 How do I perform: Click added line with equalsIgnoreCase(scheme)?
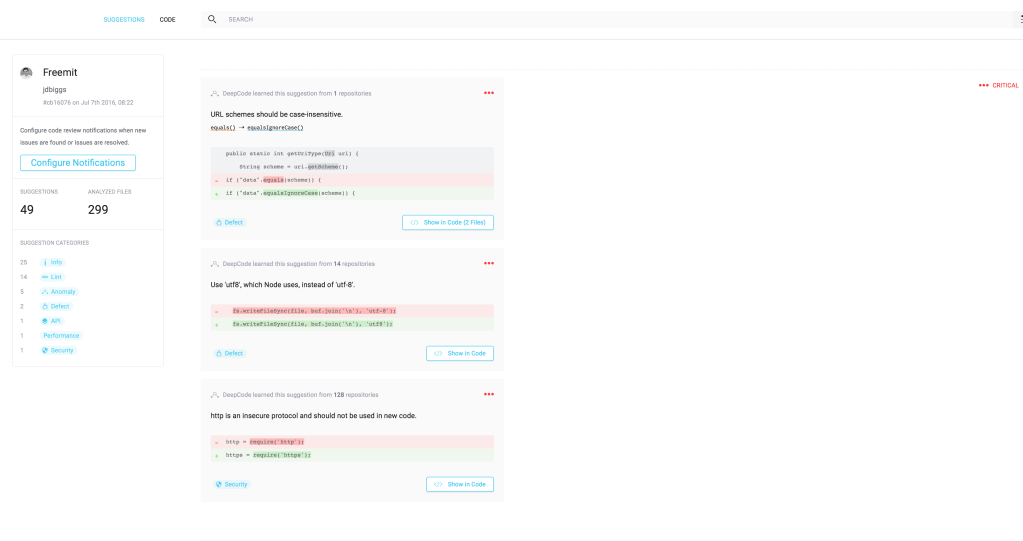point(352,193)
